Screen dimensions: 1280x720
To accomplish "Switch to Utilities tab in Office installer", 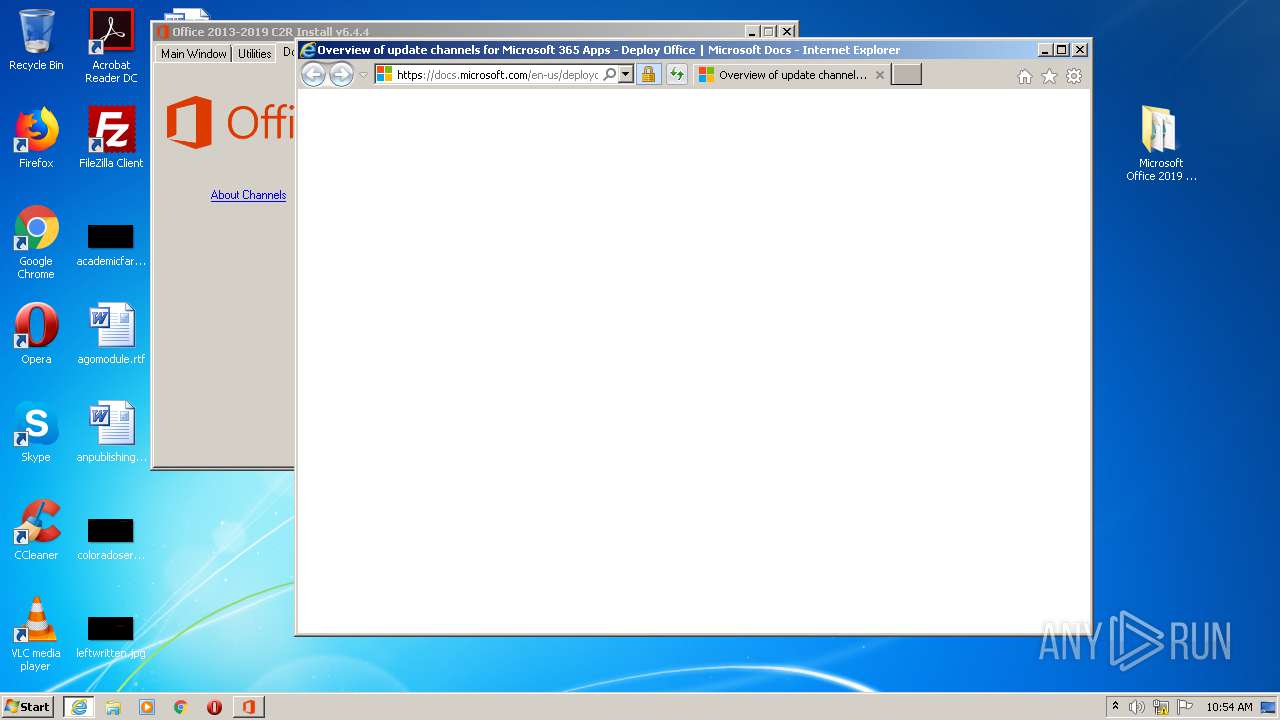I will click(254, 54).
